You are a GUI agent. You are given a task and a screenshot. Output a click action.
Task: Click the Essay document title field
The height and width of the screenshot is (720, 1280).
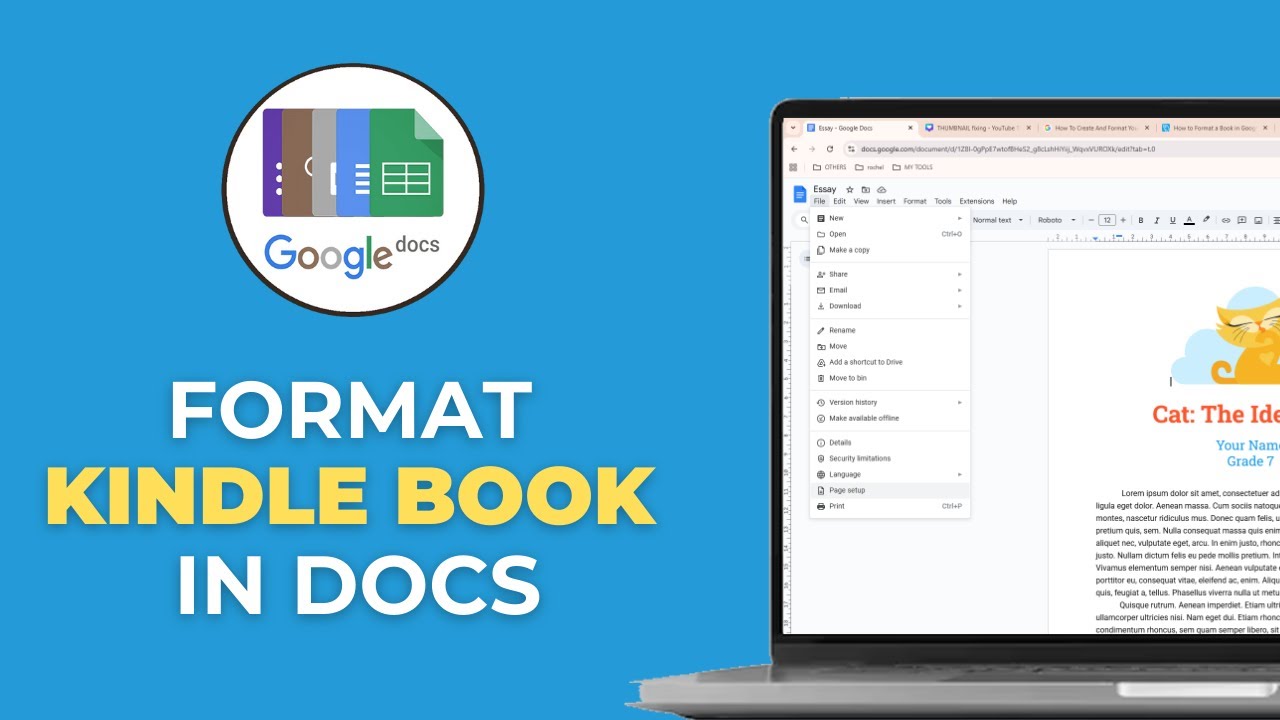coord(825,189)
